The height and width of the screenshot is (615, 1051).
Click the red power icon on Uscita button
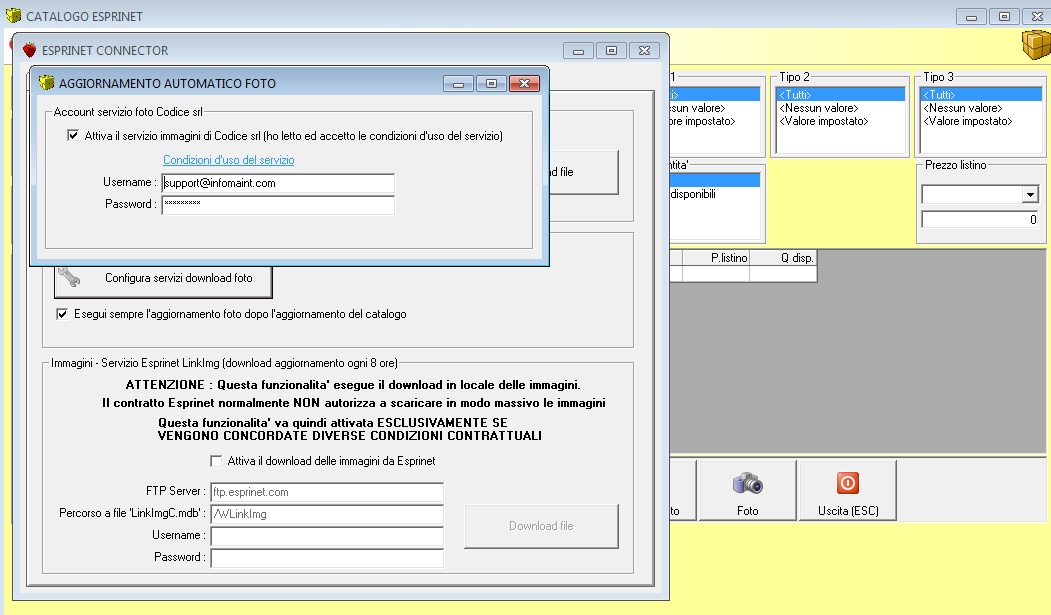pyautogui.click(x=848, y=483)
